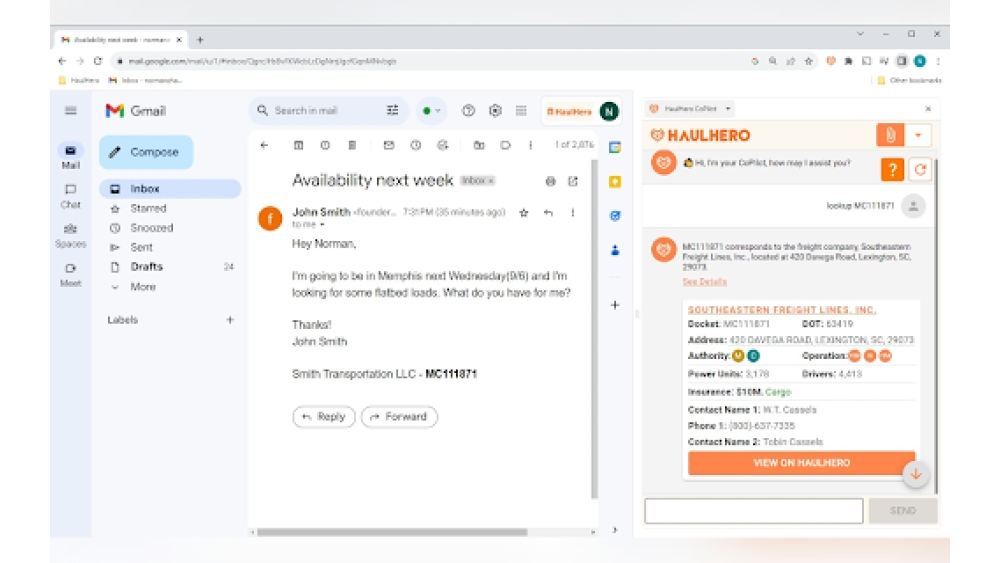Image resolution: width=1000 pixels, height=563 pixels.
Task: Switch to Mail in side rail
Action: [70, 156]
